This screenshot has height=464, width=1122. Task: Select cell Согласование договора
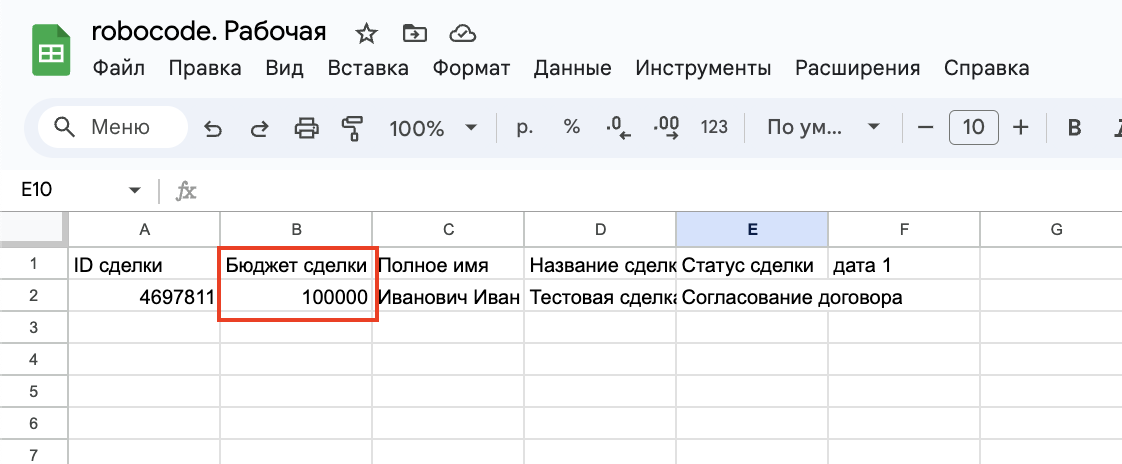point(752,296)
